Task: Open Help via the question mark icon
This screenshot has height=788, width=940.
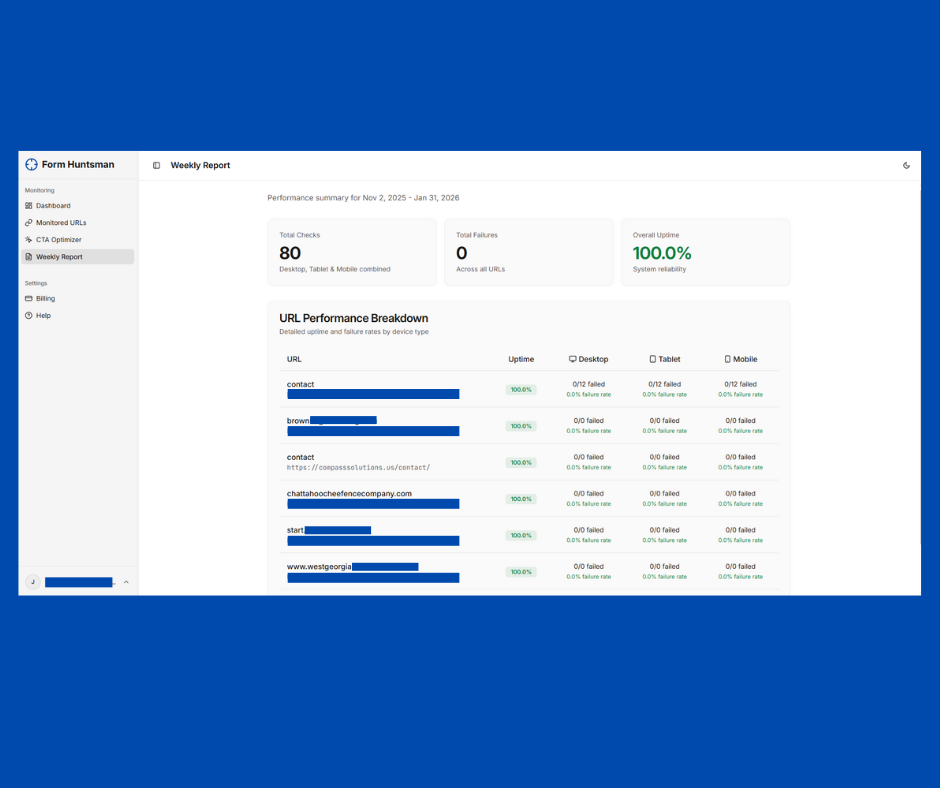Action: [x=29, y=315]
